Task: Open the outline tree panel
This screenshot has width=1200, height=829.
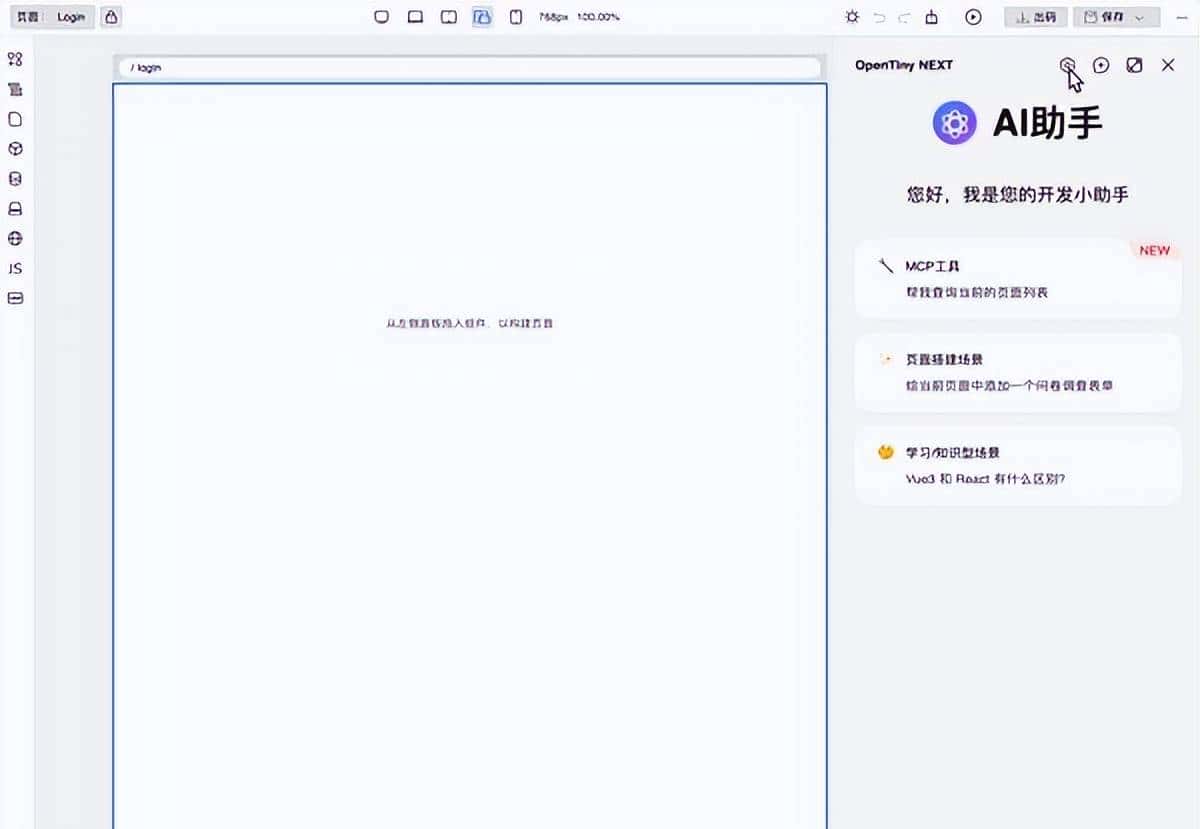Action: pos(15,89)
